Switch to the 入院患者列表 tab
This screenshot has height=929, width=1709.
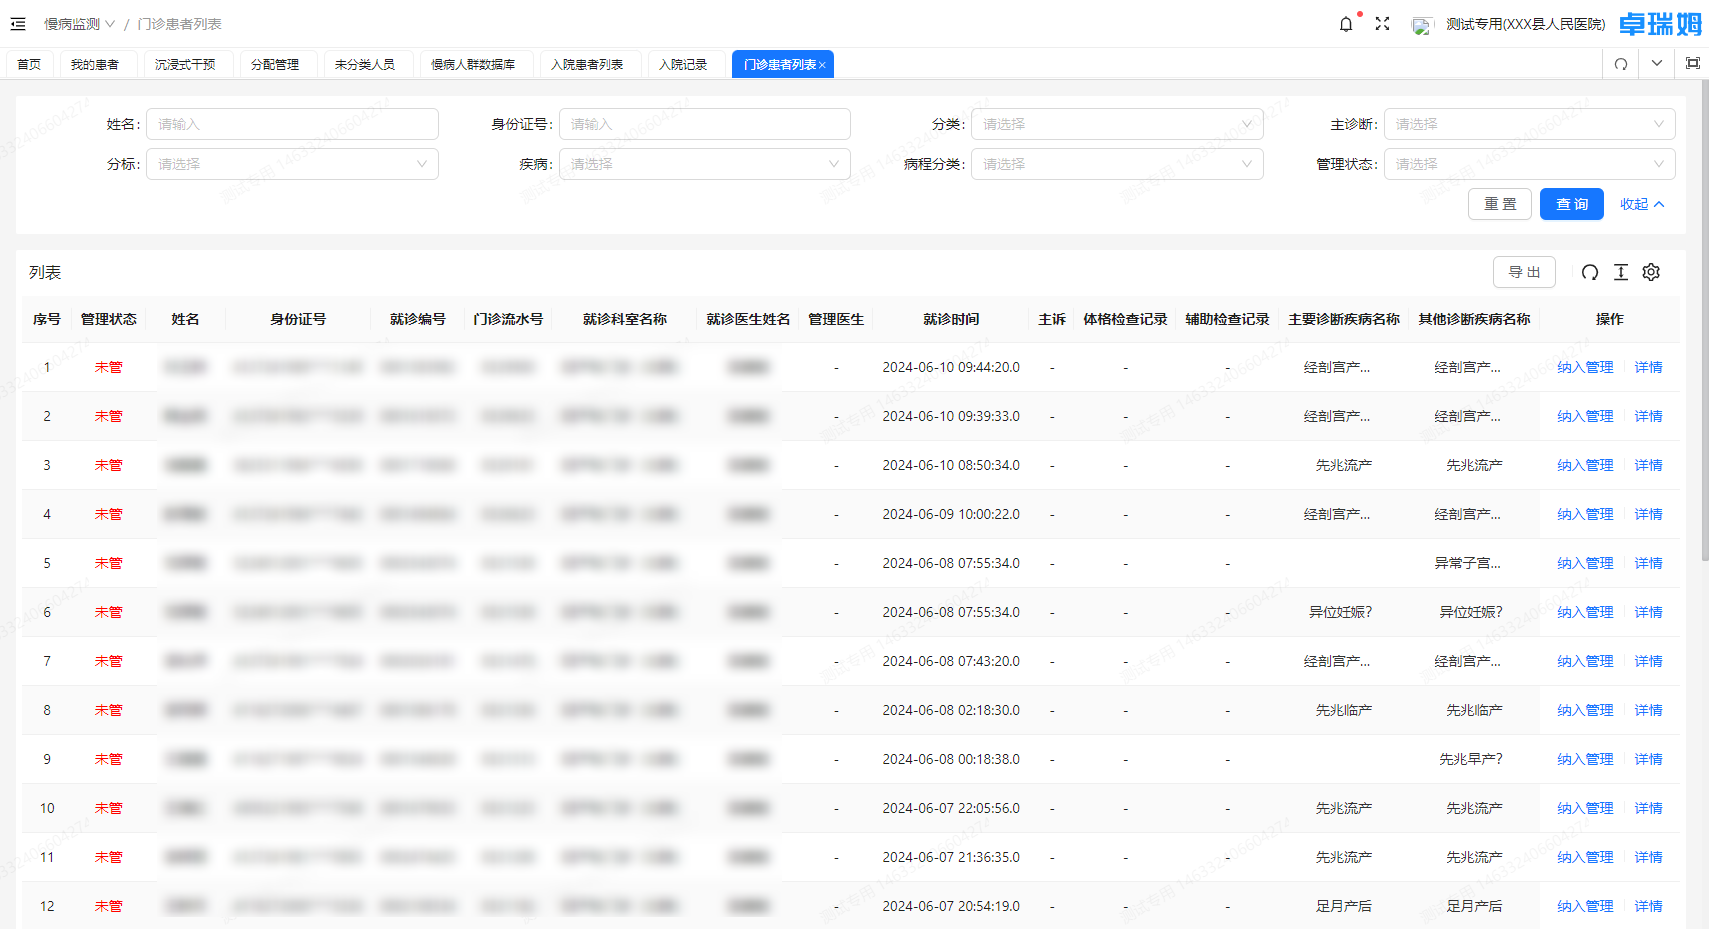(x=587, y=64)
